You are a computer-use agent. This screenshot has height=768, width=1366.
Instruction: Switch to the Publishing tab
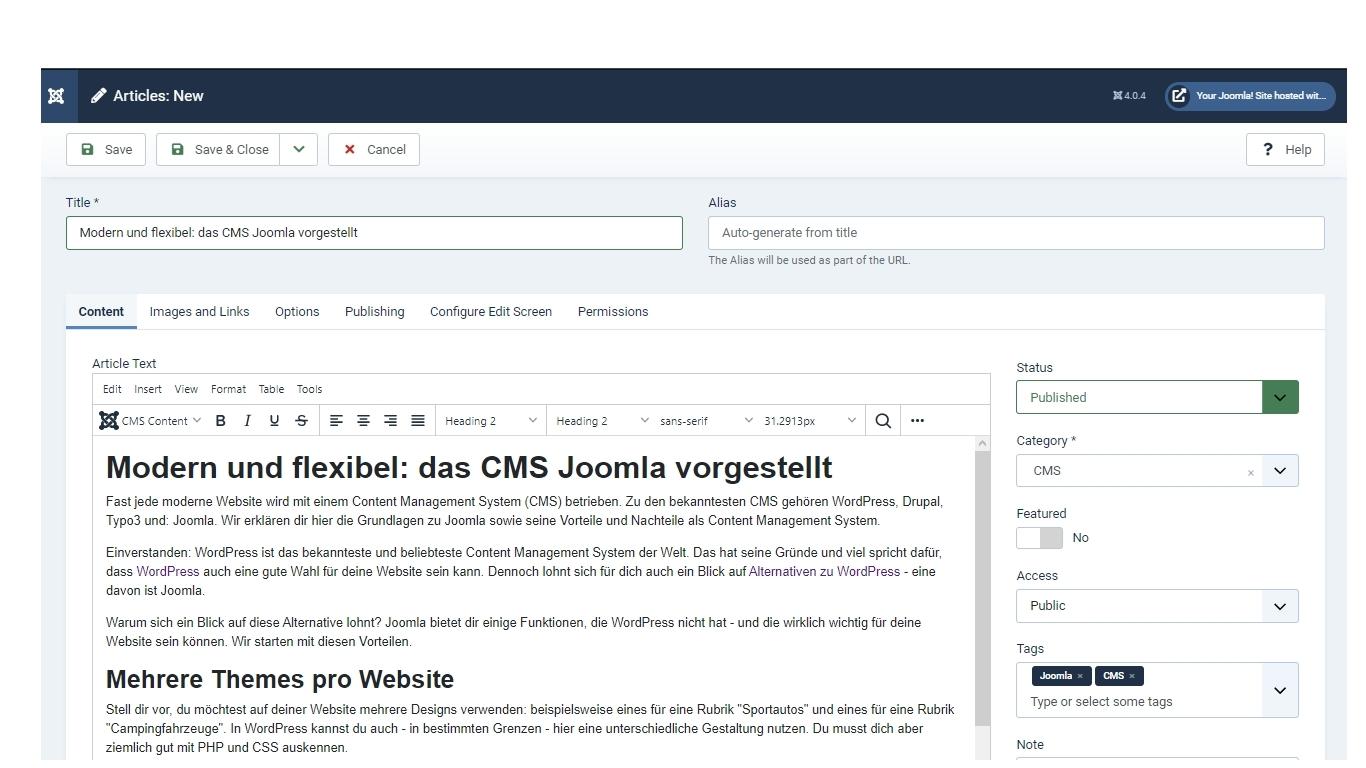tap(375, 312)
